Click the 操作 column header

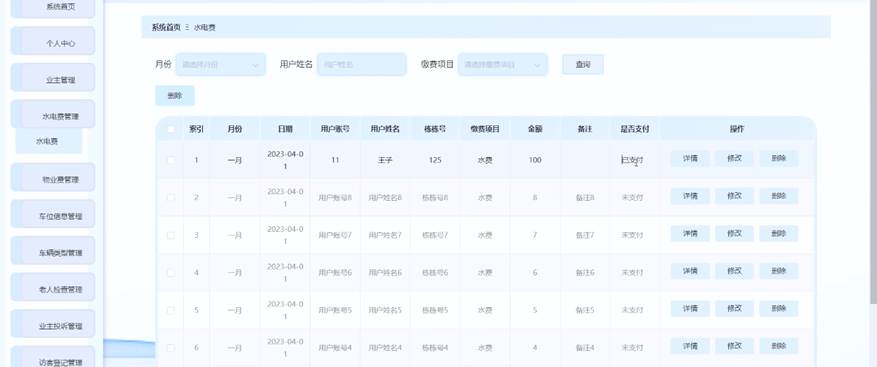point(737,129)
